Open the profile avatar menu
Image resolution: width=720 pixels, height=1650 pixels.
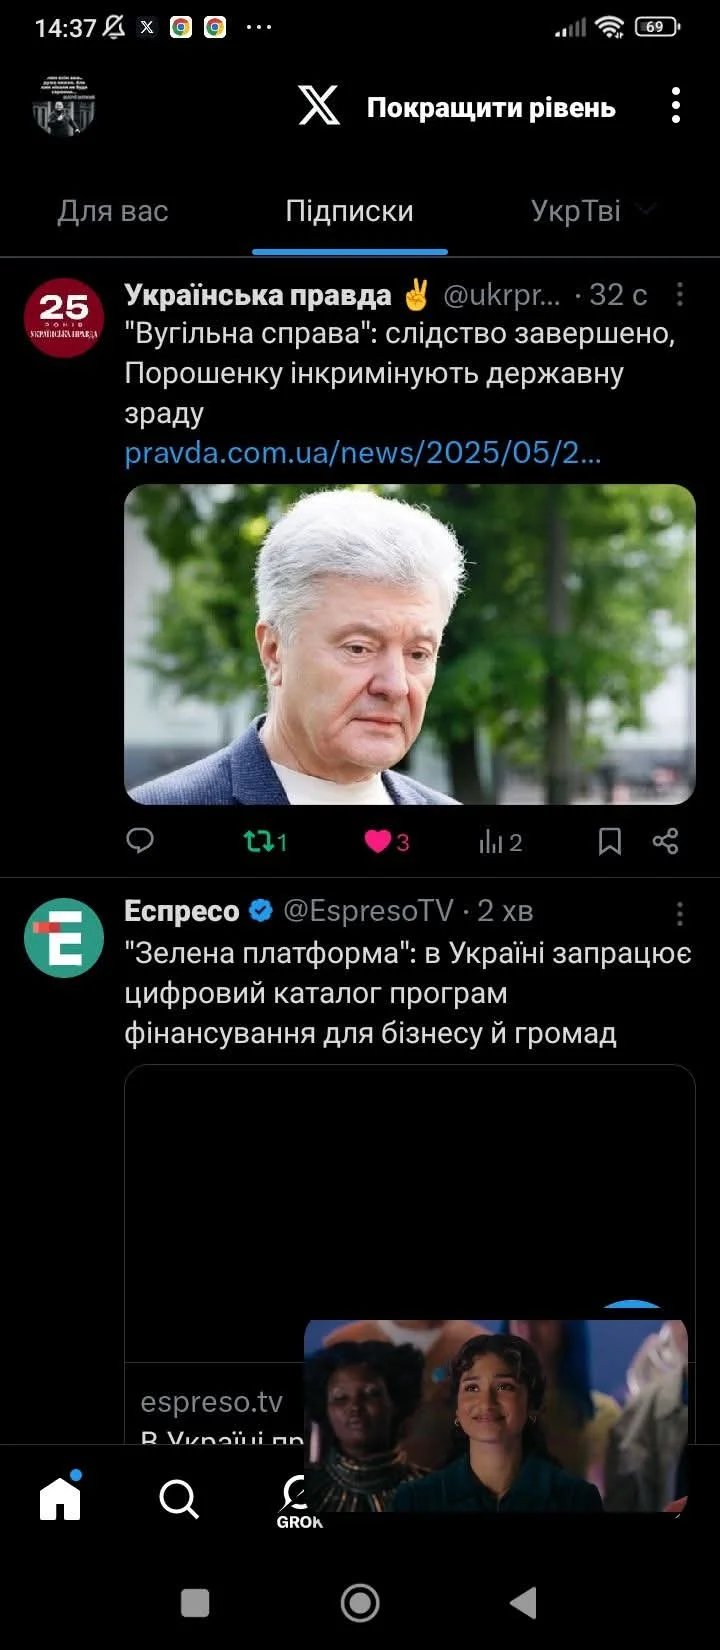coord(63,105)
